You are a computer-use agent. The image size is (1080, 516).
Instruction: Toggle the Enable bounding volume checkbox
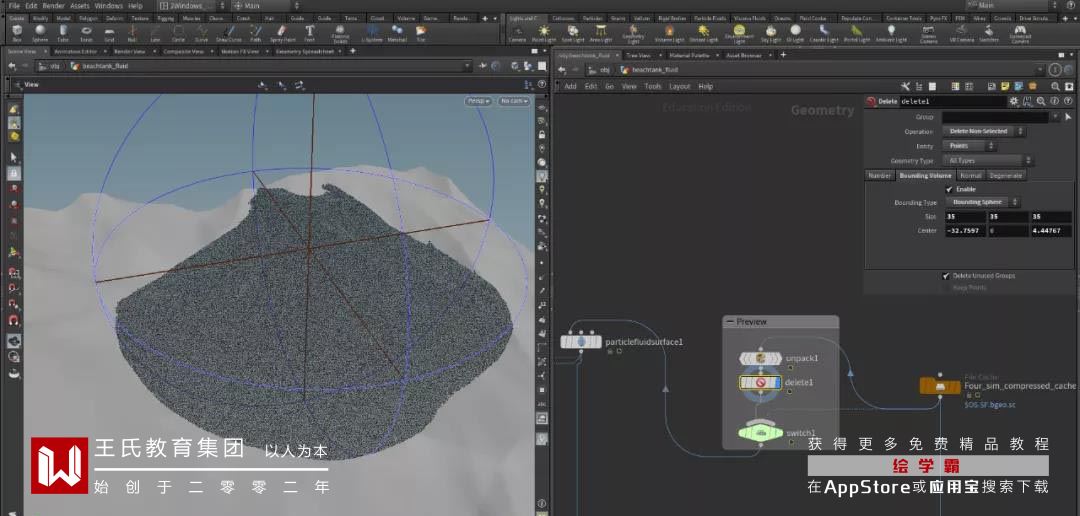(949, 188)
